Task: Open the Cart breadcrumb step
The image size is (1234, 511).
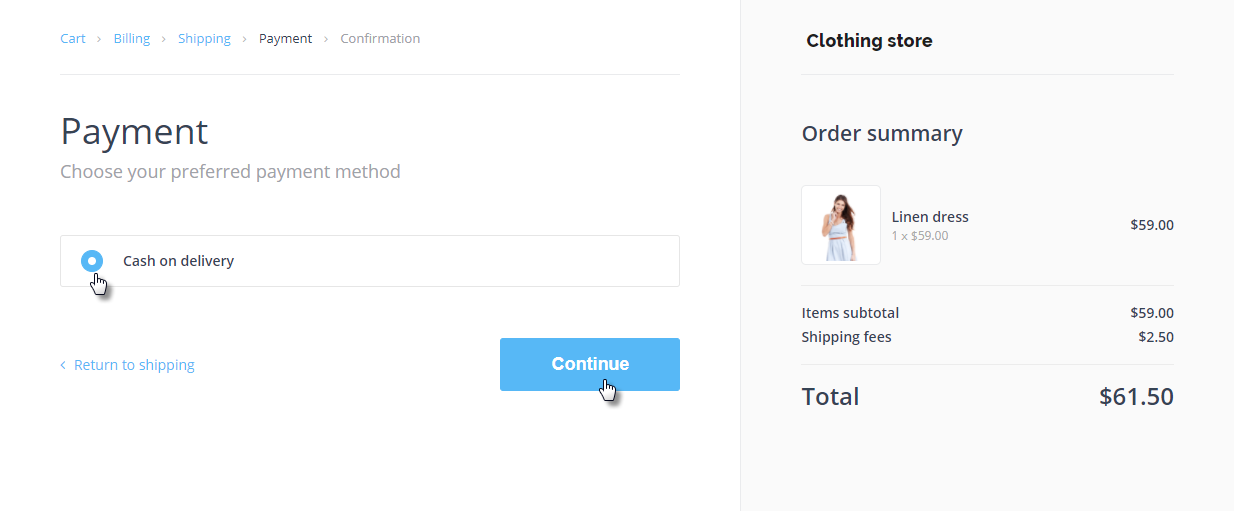Action: tap(73, 39)
